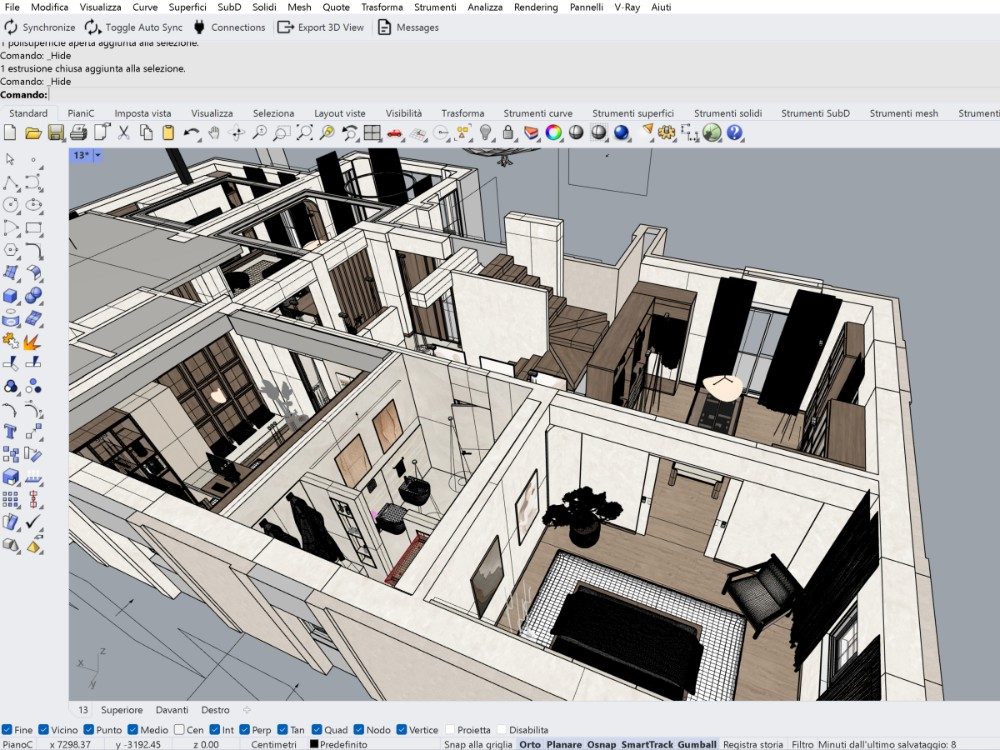Select the Circle tool in left toolbar
Screen dimensions: 1000x750
pos(10,205)
